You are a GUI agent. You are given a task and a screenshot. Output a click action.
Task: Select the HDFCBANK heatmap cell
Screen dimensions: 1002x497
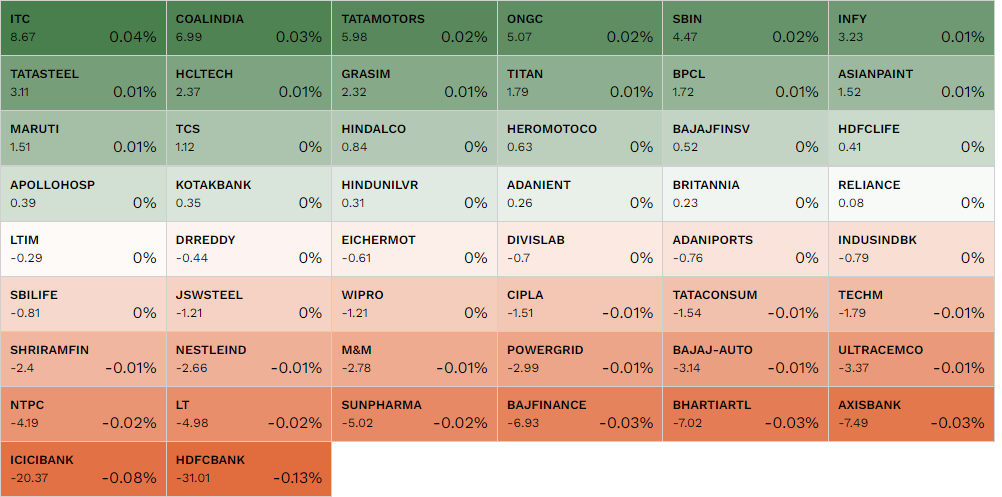tap(248, 469)
